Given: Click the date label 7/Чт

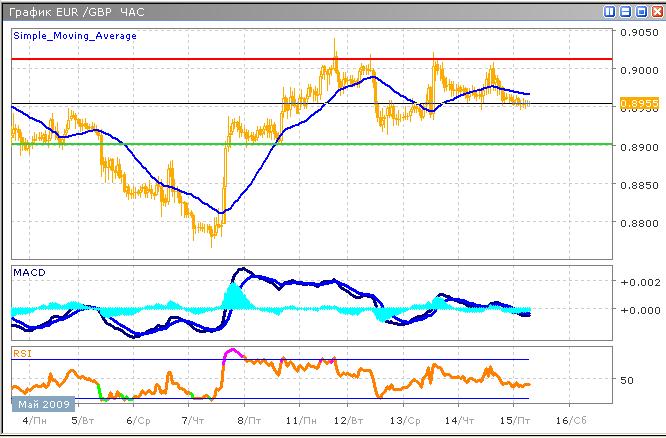Looking at the screenshot, I should point(193,421).
